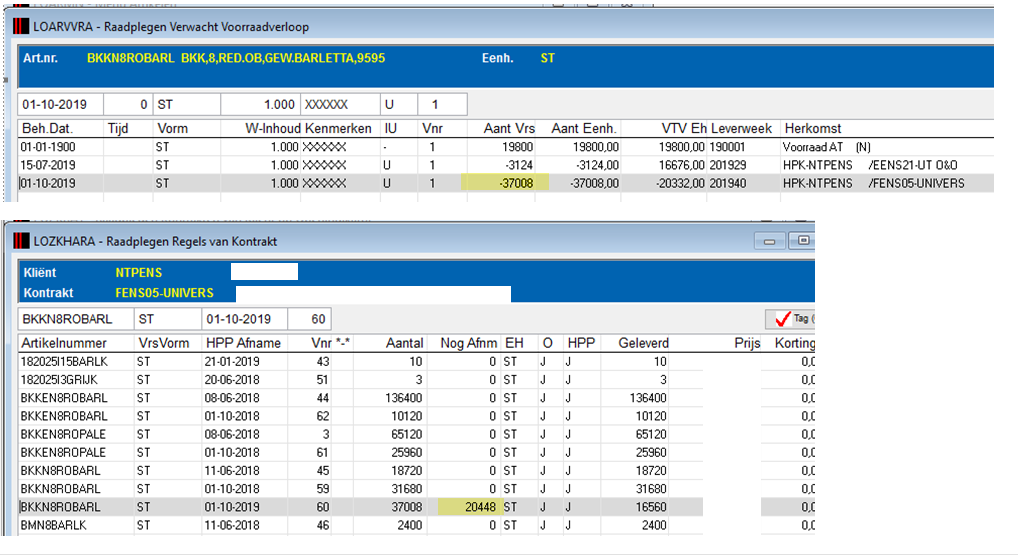Click /FENS05-UNIVERS herkomst entry

(916, 183)
